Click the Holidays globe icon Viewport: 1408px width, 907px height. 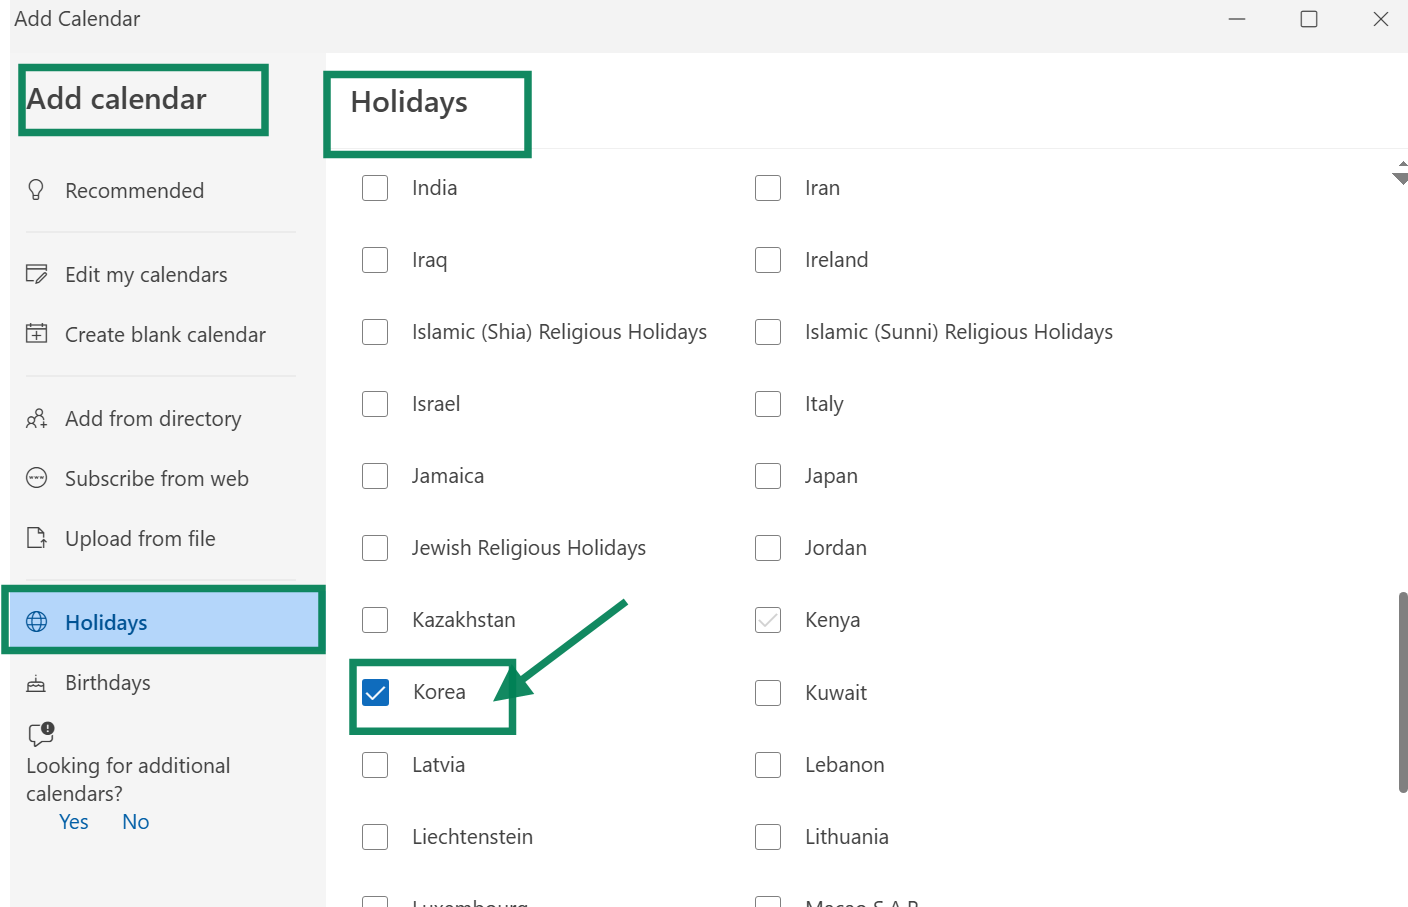(37, 622)
